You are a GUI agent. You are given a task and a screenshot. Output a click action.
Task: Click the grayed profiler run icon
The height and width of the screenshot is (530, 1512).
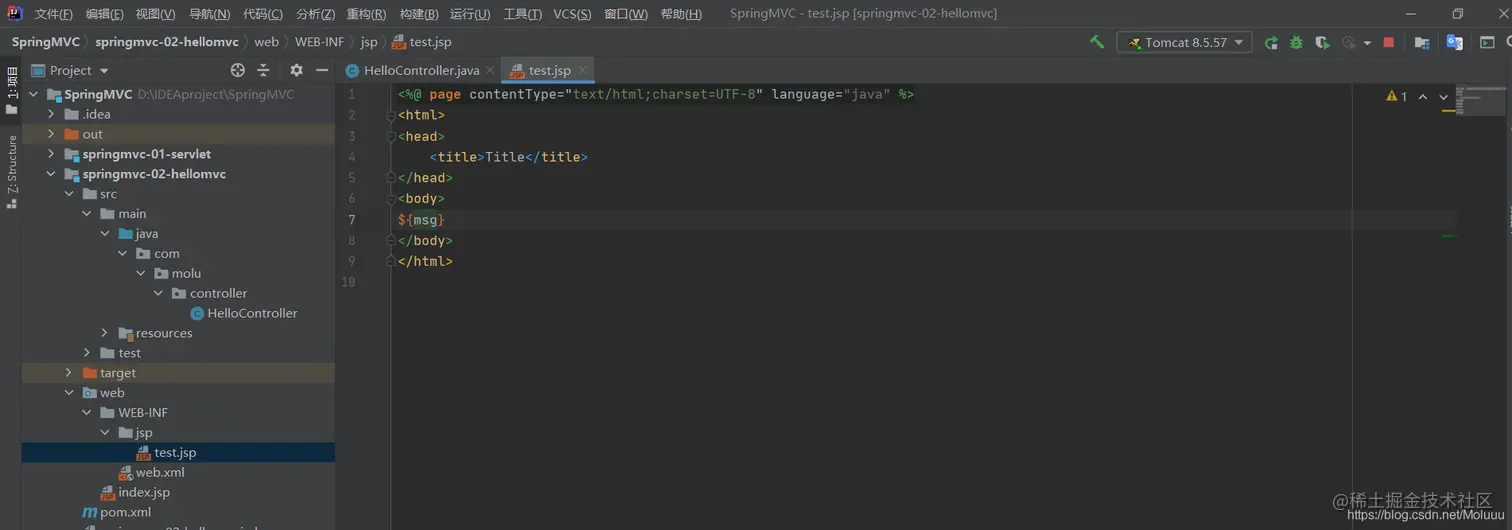coord(1348,42)
